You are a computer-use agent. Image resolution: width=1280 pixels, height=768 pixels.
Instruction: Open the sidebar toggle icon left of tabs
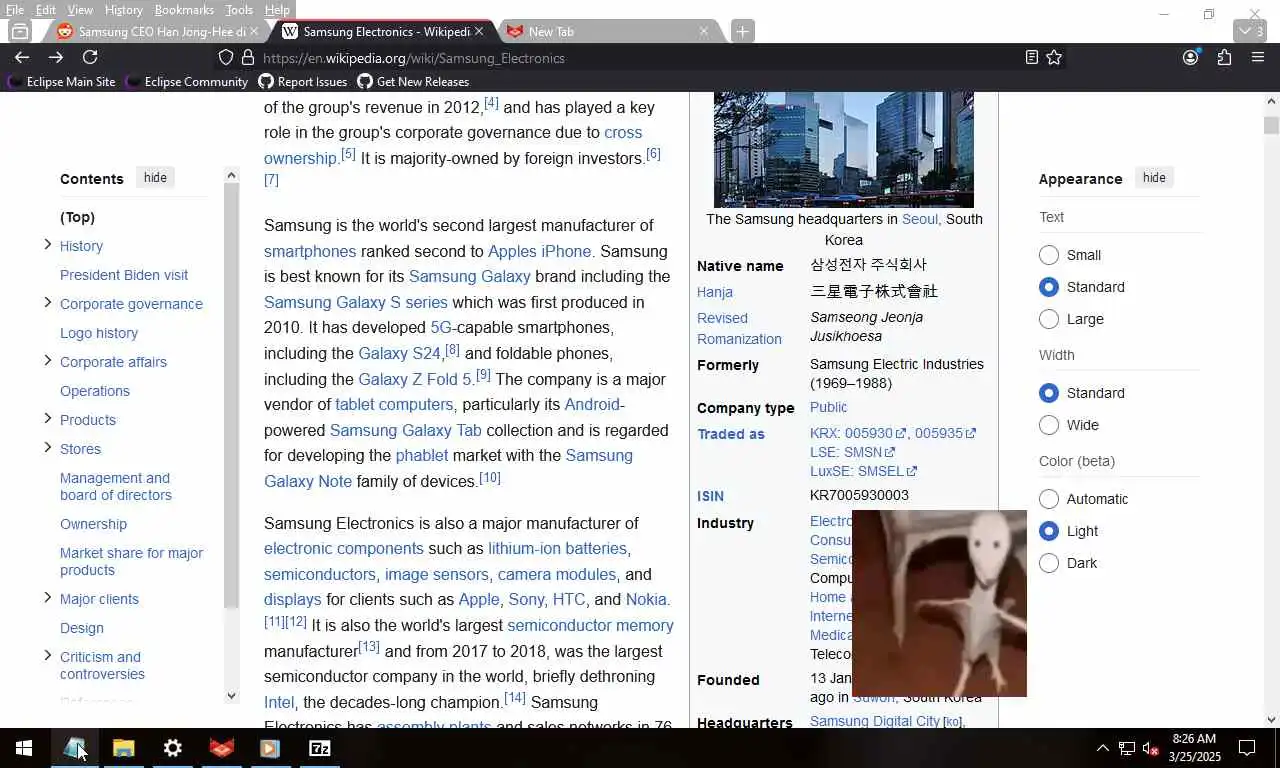point(20,31)
